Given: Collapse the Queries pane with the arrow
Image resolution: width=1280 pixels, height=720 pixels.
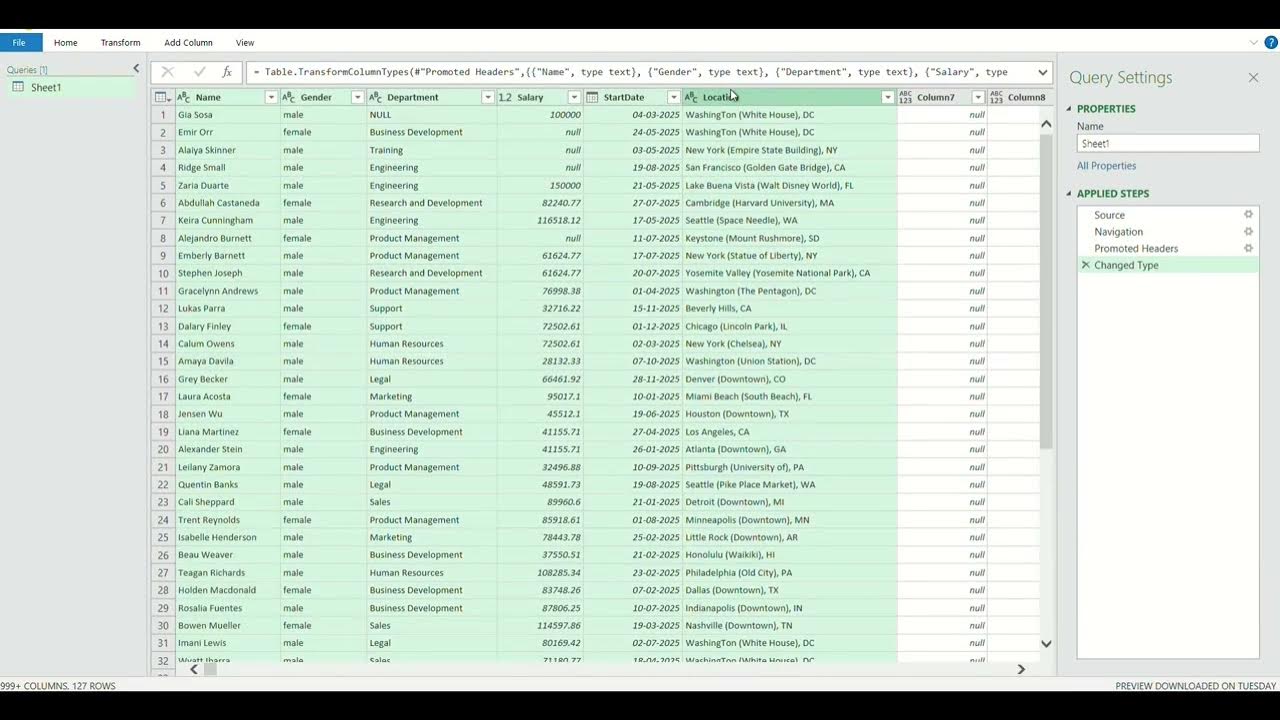Looking at the screenshot, I should pyautogui.click(x=136, y=69).
